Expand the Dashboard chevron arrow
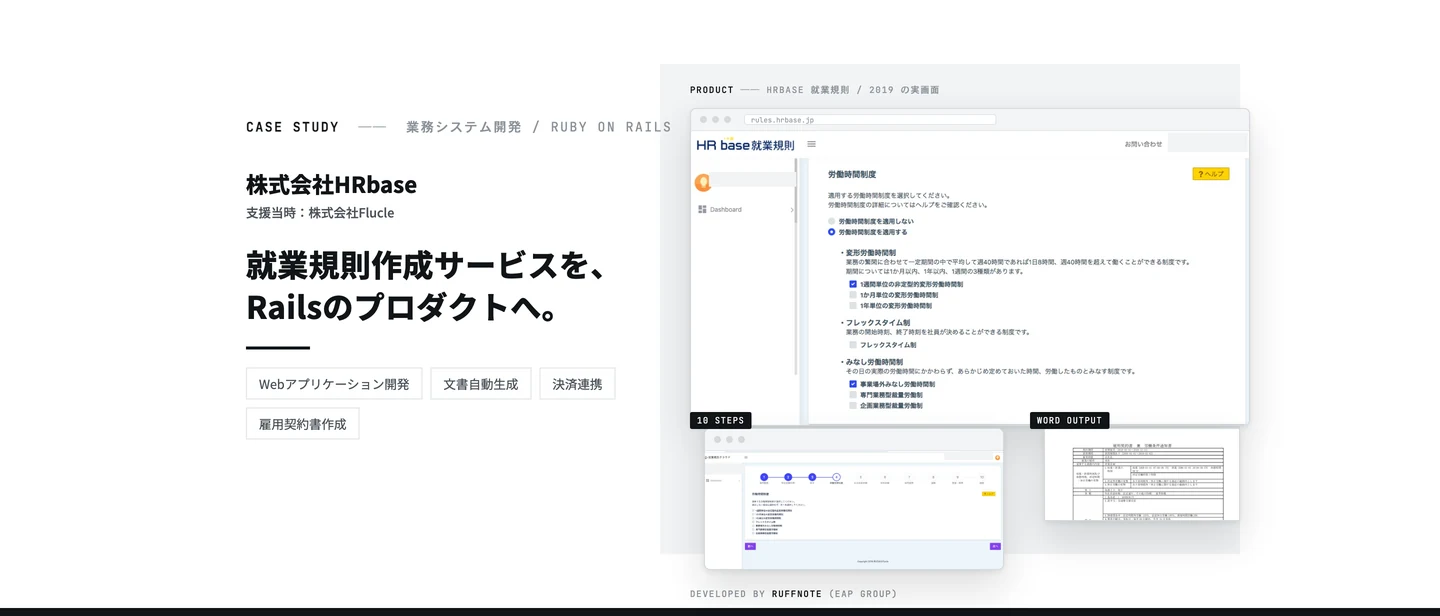Image resolution: width=1440 pixels, height=616 pixels. point(792,210)
